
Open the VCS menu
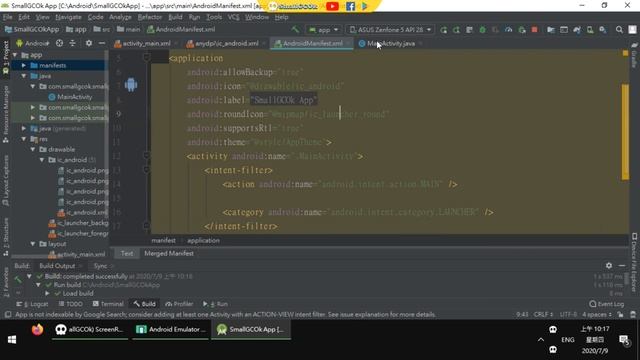233,17
